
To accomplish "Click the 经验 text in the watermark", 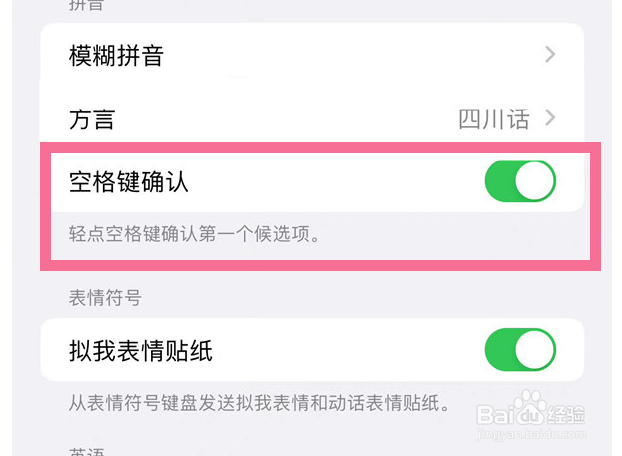I will coord(566,415).
